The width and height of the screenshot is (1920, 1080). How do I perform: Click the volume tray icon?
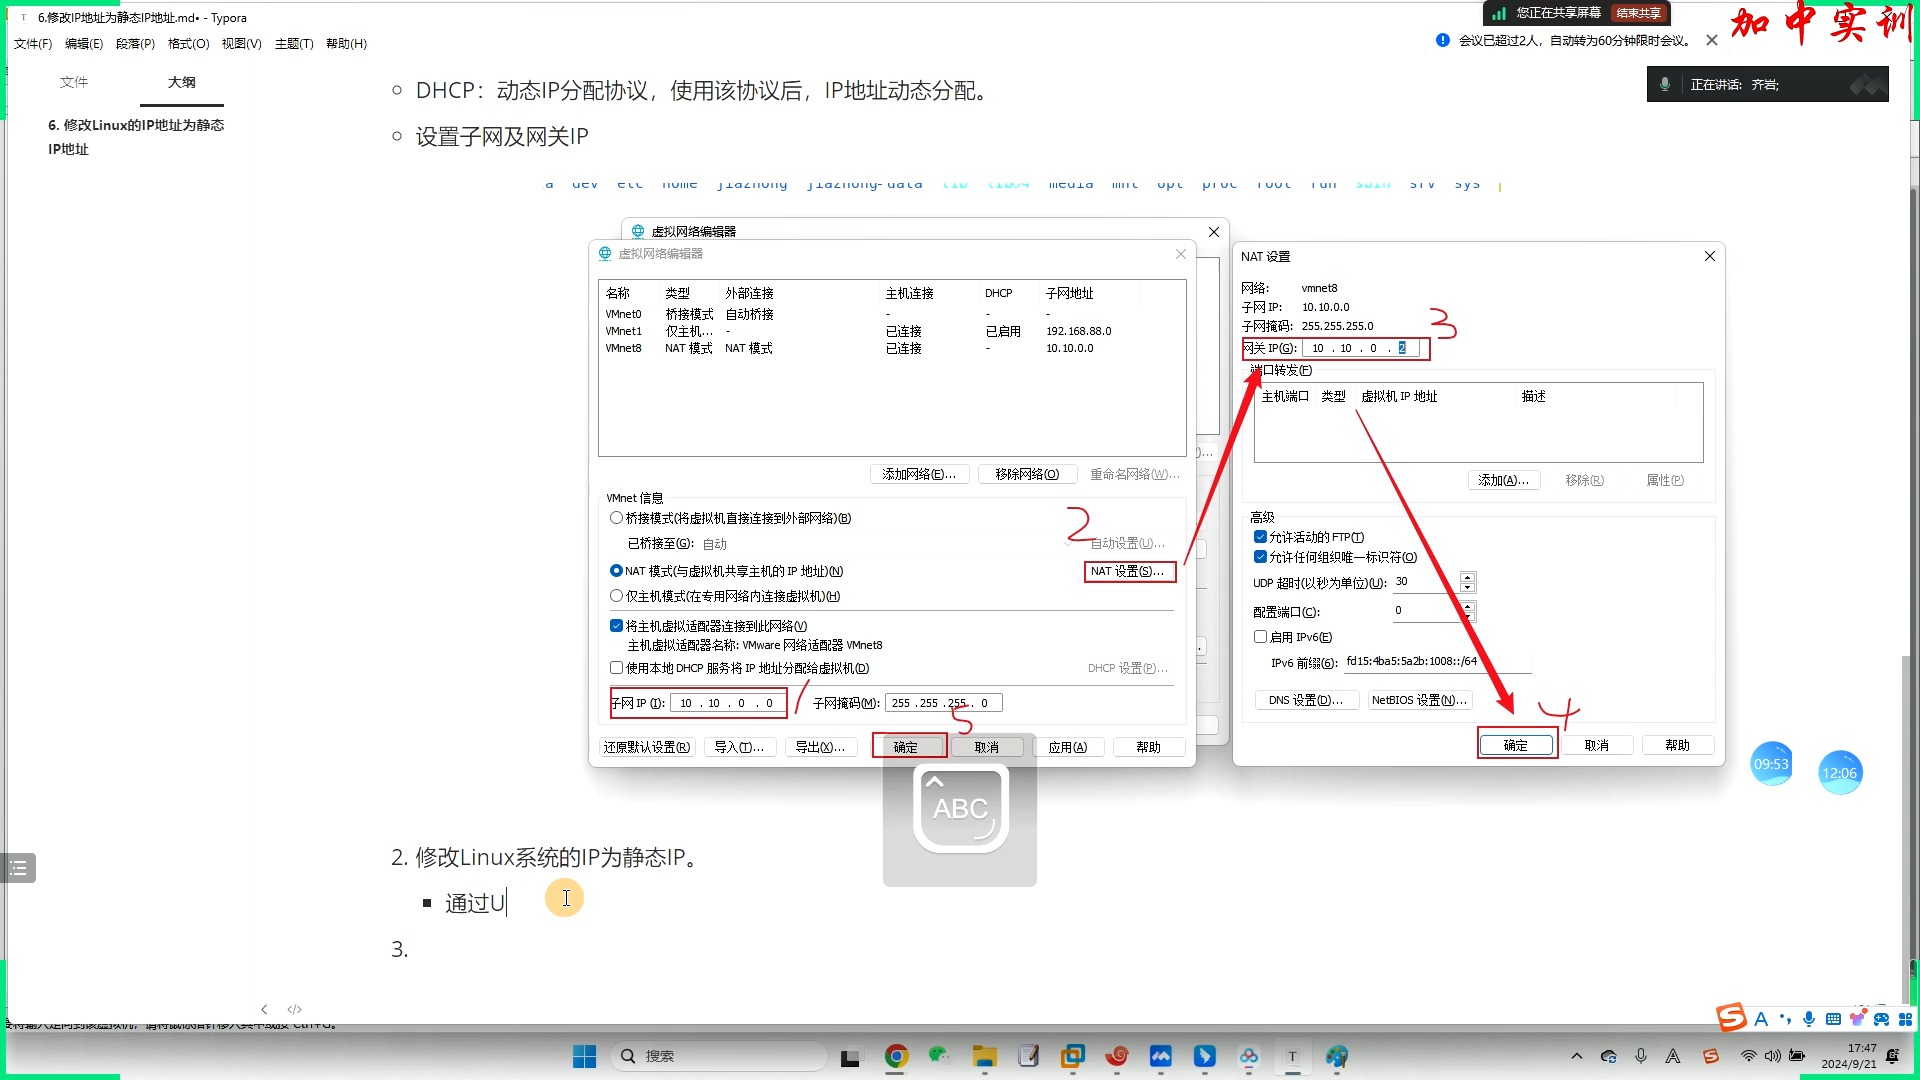1773,1056
